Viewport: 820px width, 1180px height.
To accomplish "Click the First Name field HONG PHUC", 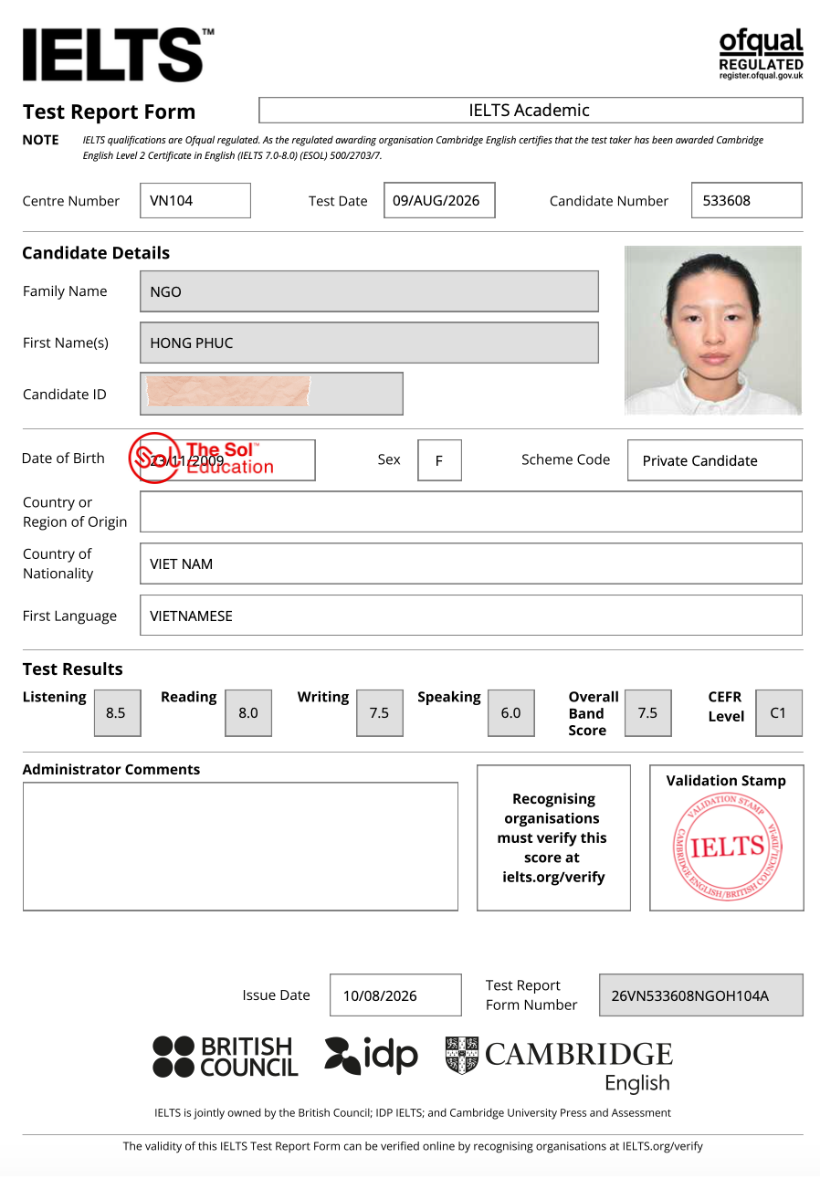I will point(369,343).
